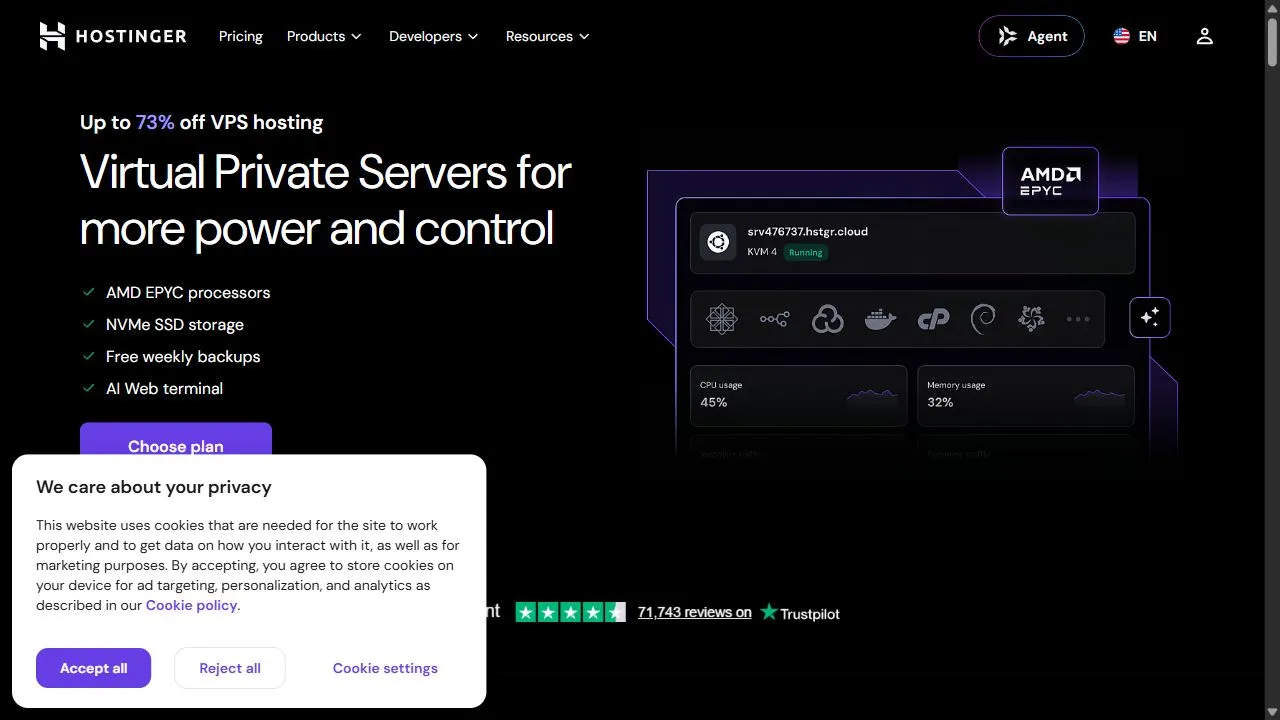Image resolution: width=1280 pixels, height=720 pixels.
Task: Click the Docker whale icon
Action: [880, 320]
